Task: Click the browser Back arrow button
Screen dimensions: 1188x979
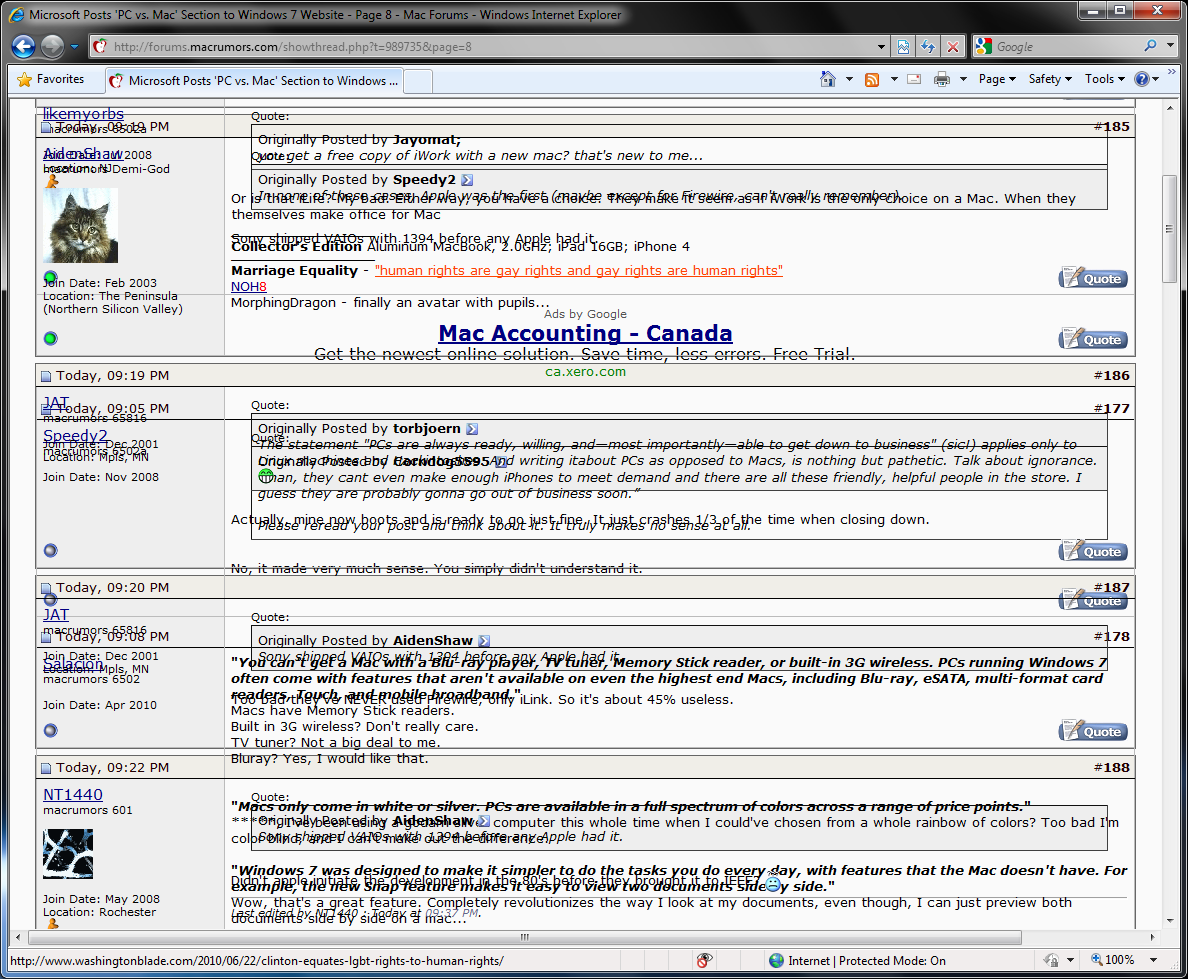Action: click(x=23, y=47)
